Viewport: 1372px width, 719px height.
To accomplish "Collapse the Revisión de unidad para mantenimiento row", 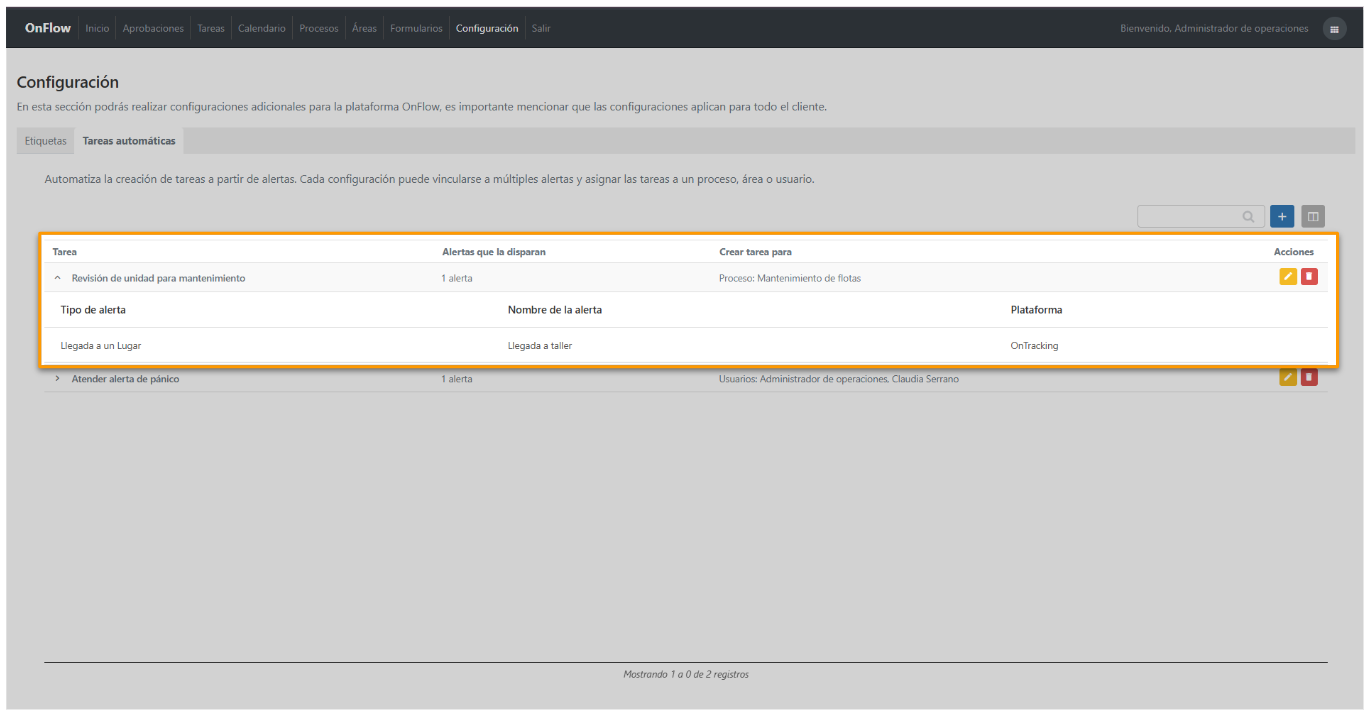I will pyautogui.click(x=57, y=278).
